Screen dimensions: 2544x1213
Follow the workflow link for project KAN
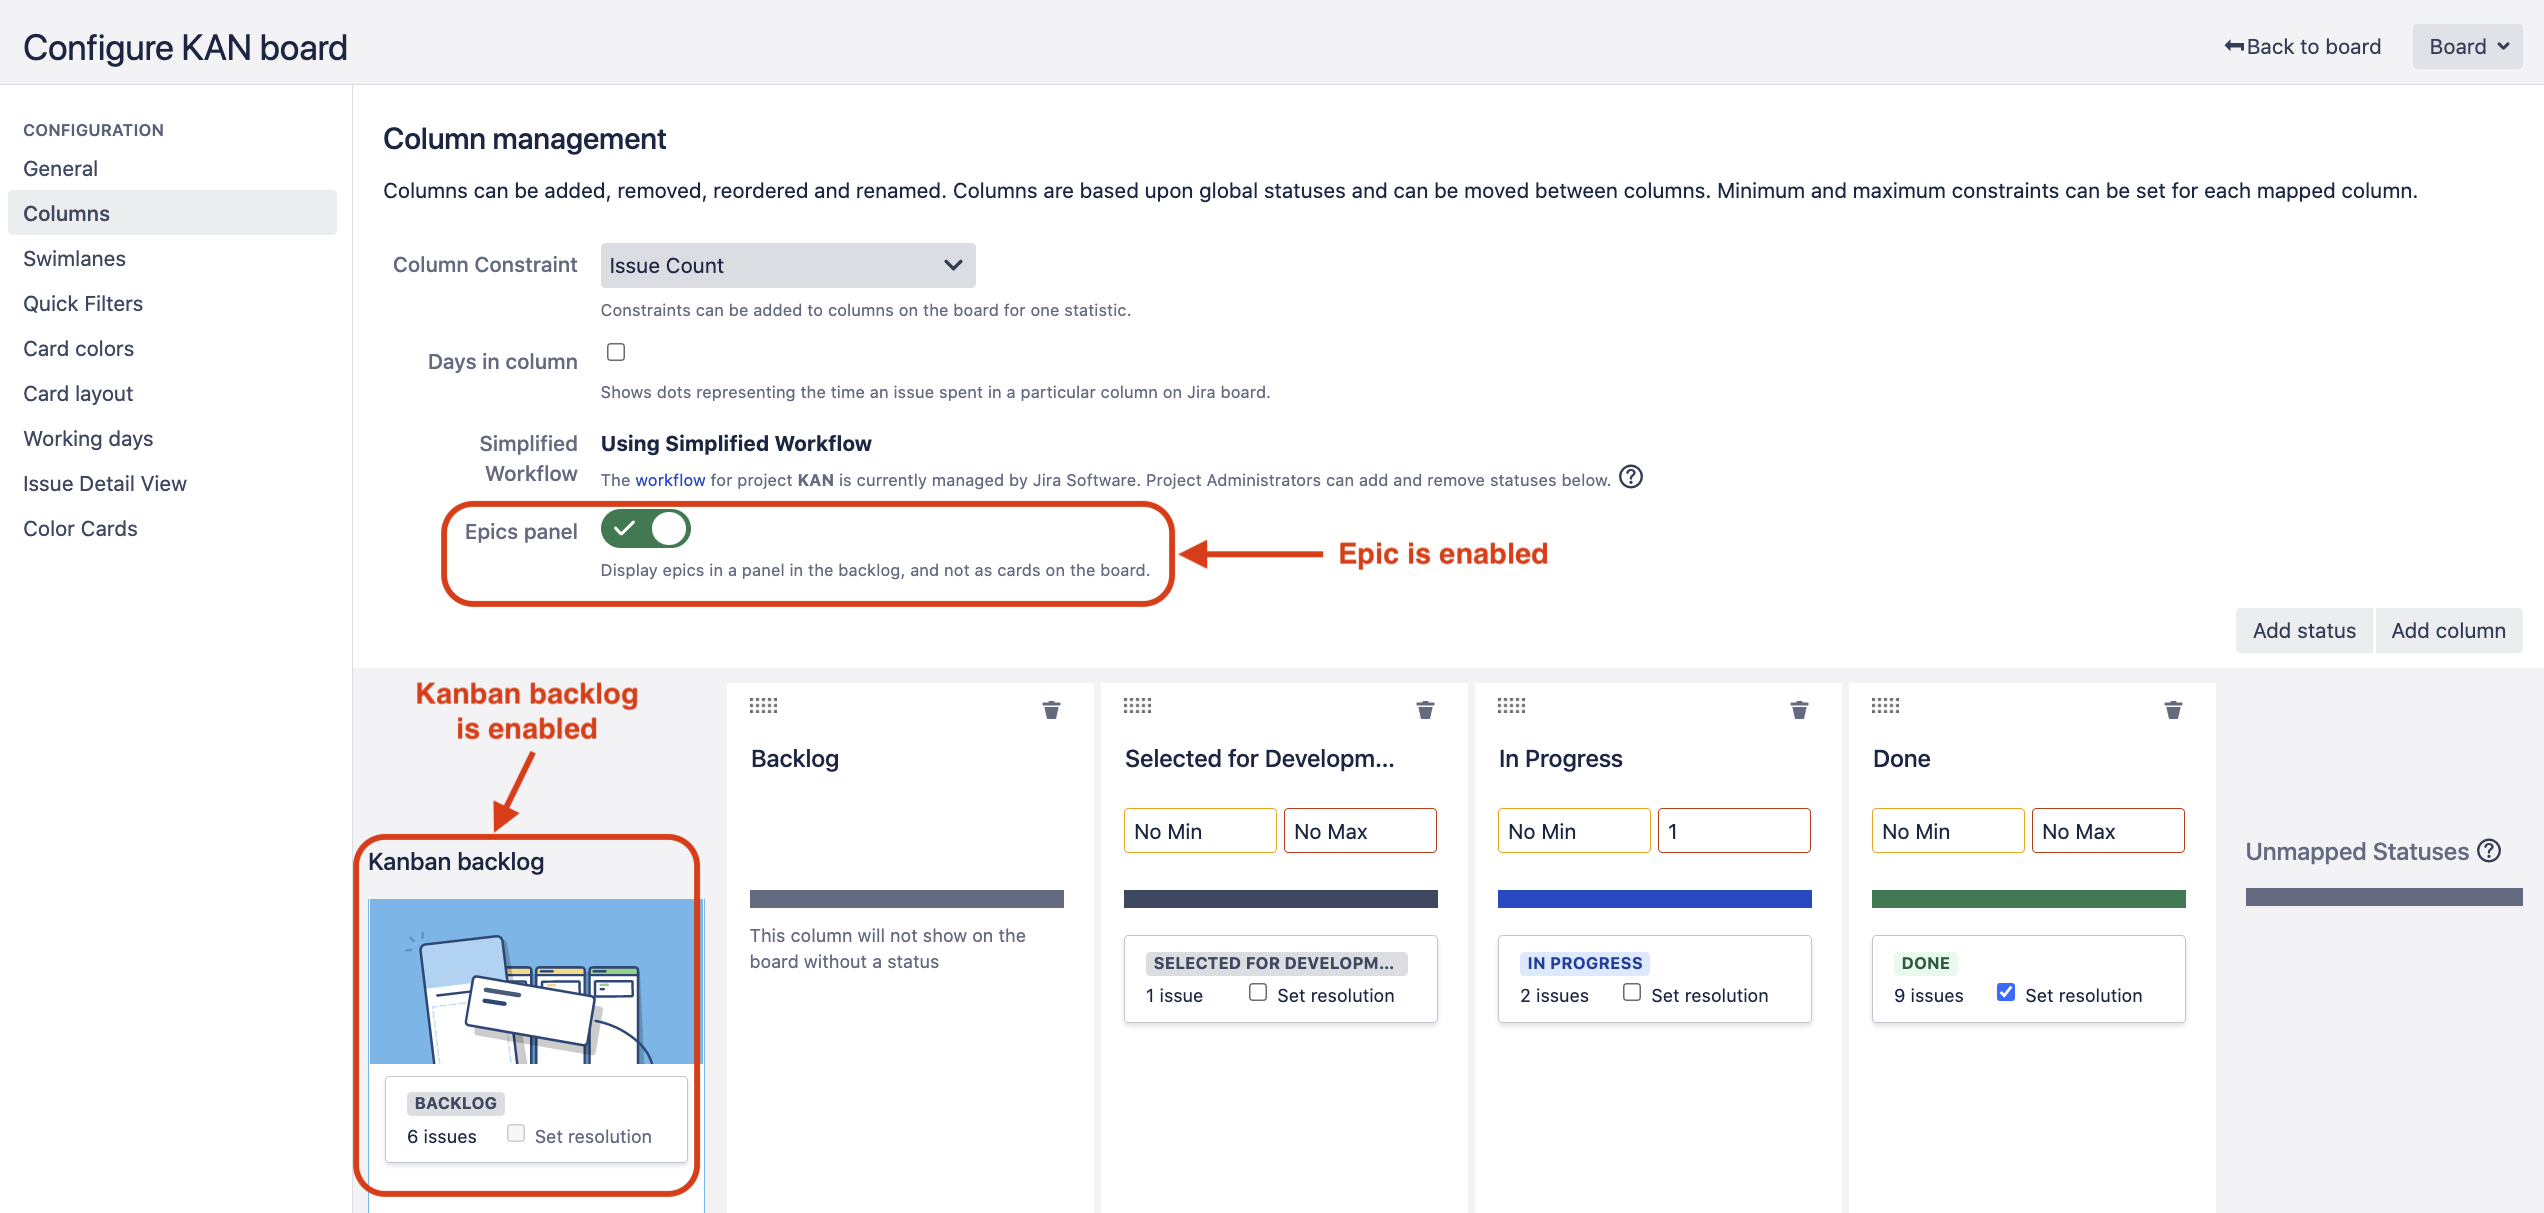tap(670, 480)
